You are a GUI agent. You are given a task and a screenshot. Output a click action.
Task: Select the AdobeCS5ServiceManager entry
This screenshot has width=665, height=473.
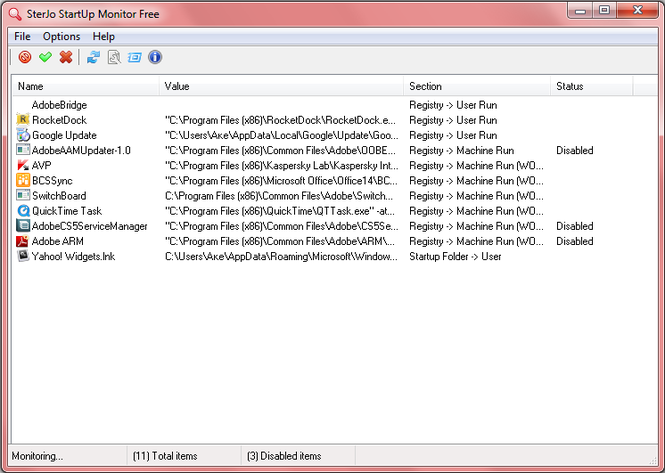point(89,226)
